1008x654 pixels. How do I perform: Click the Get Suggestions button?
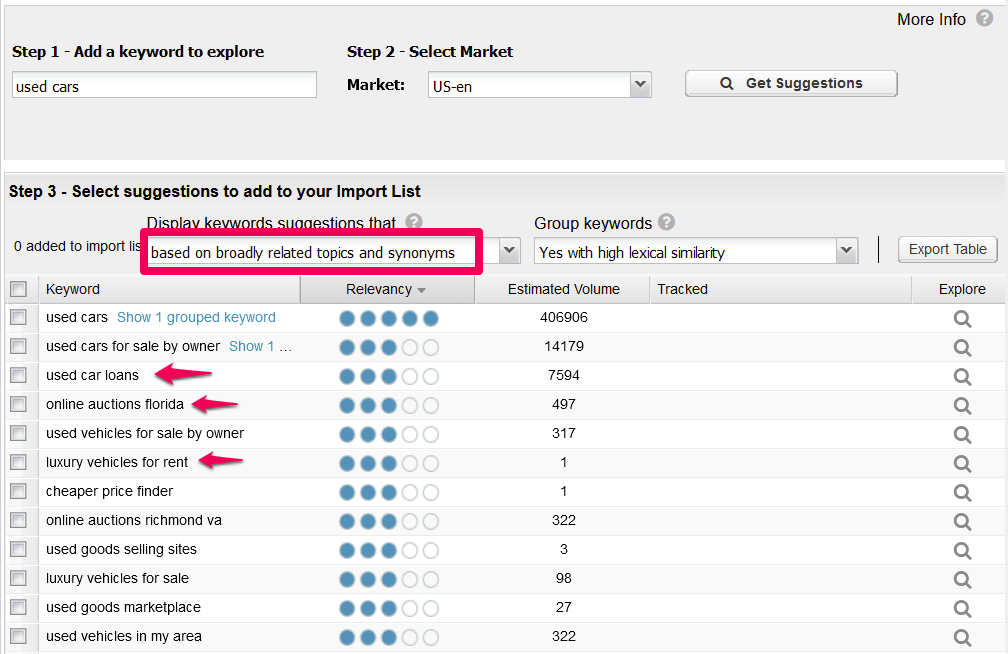(790, 83)
